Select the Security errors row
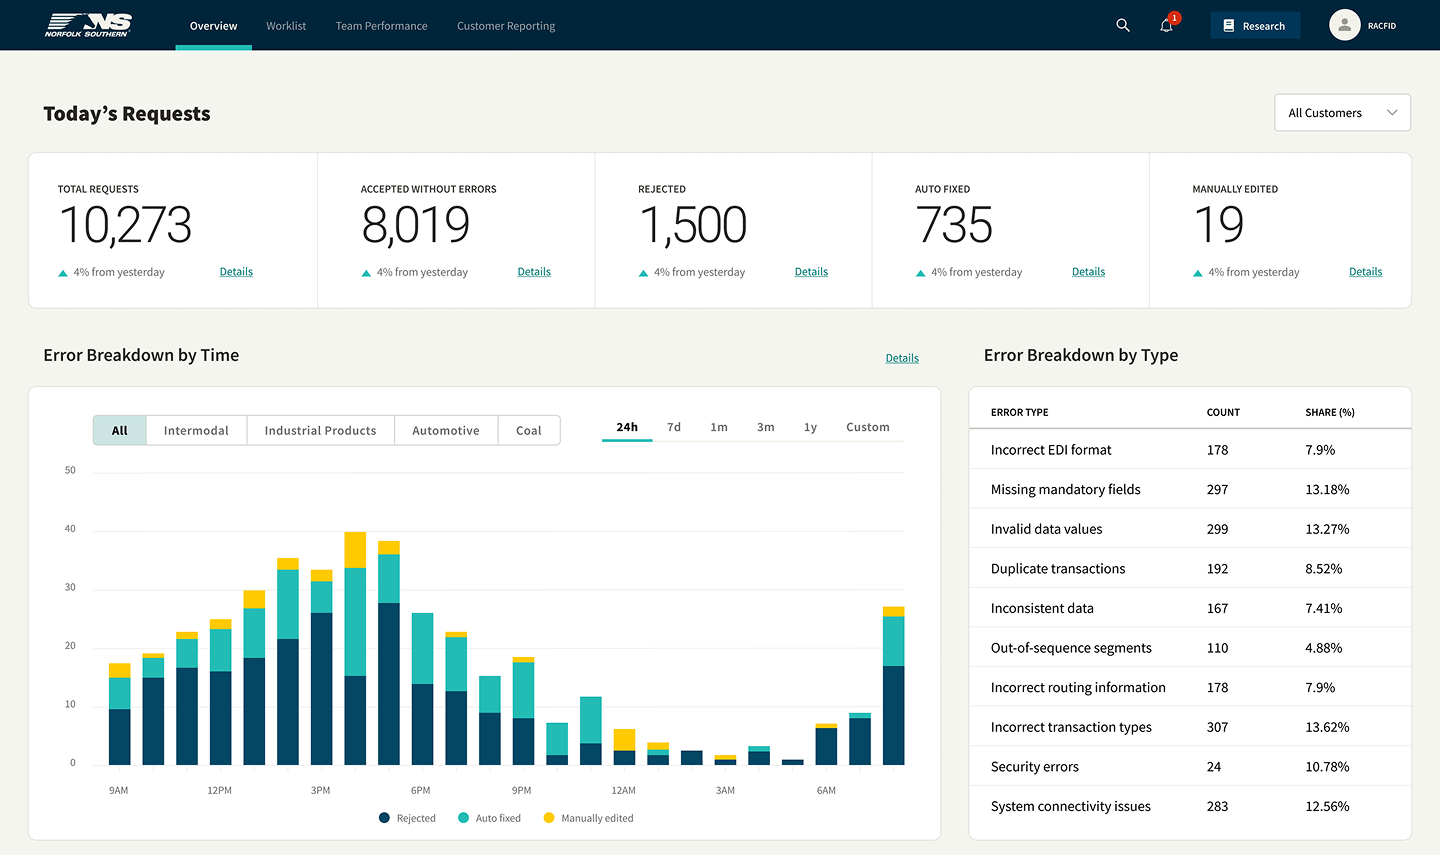Viewport: 1440px width, 855px height. [1190, 767]
